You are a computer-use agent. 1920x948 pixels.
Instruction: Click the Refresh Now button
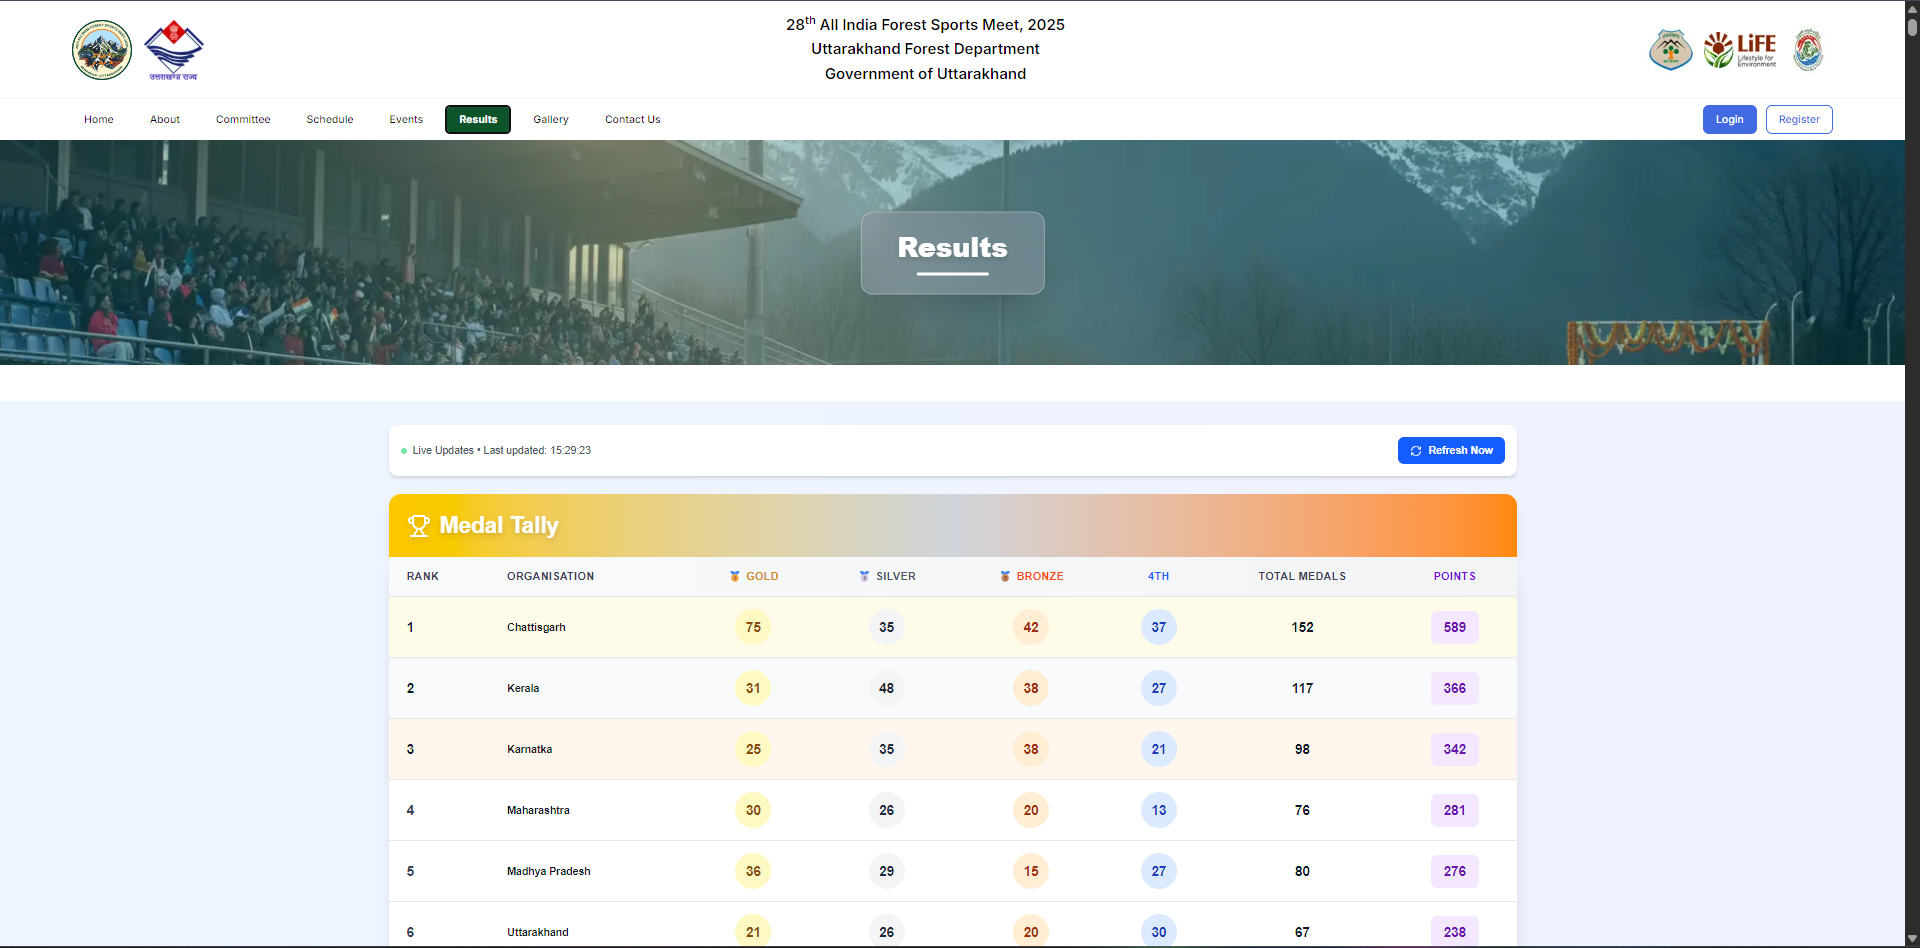click(1451, 451)
